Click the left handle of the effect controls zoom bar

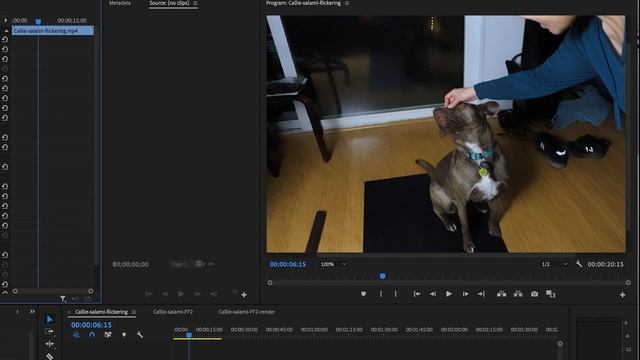pyautogui.click(x=15, y=291)
